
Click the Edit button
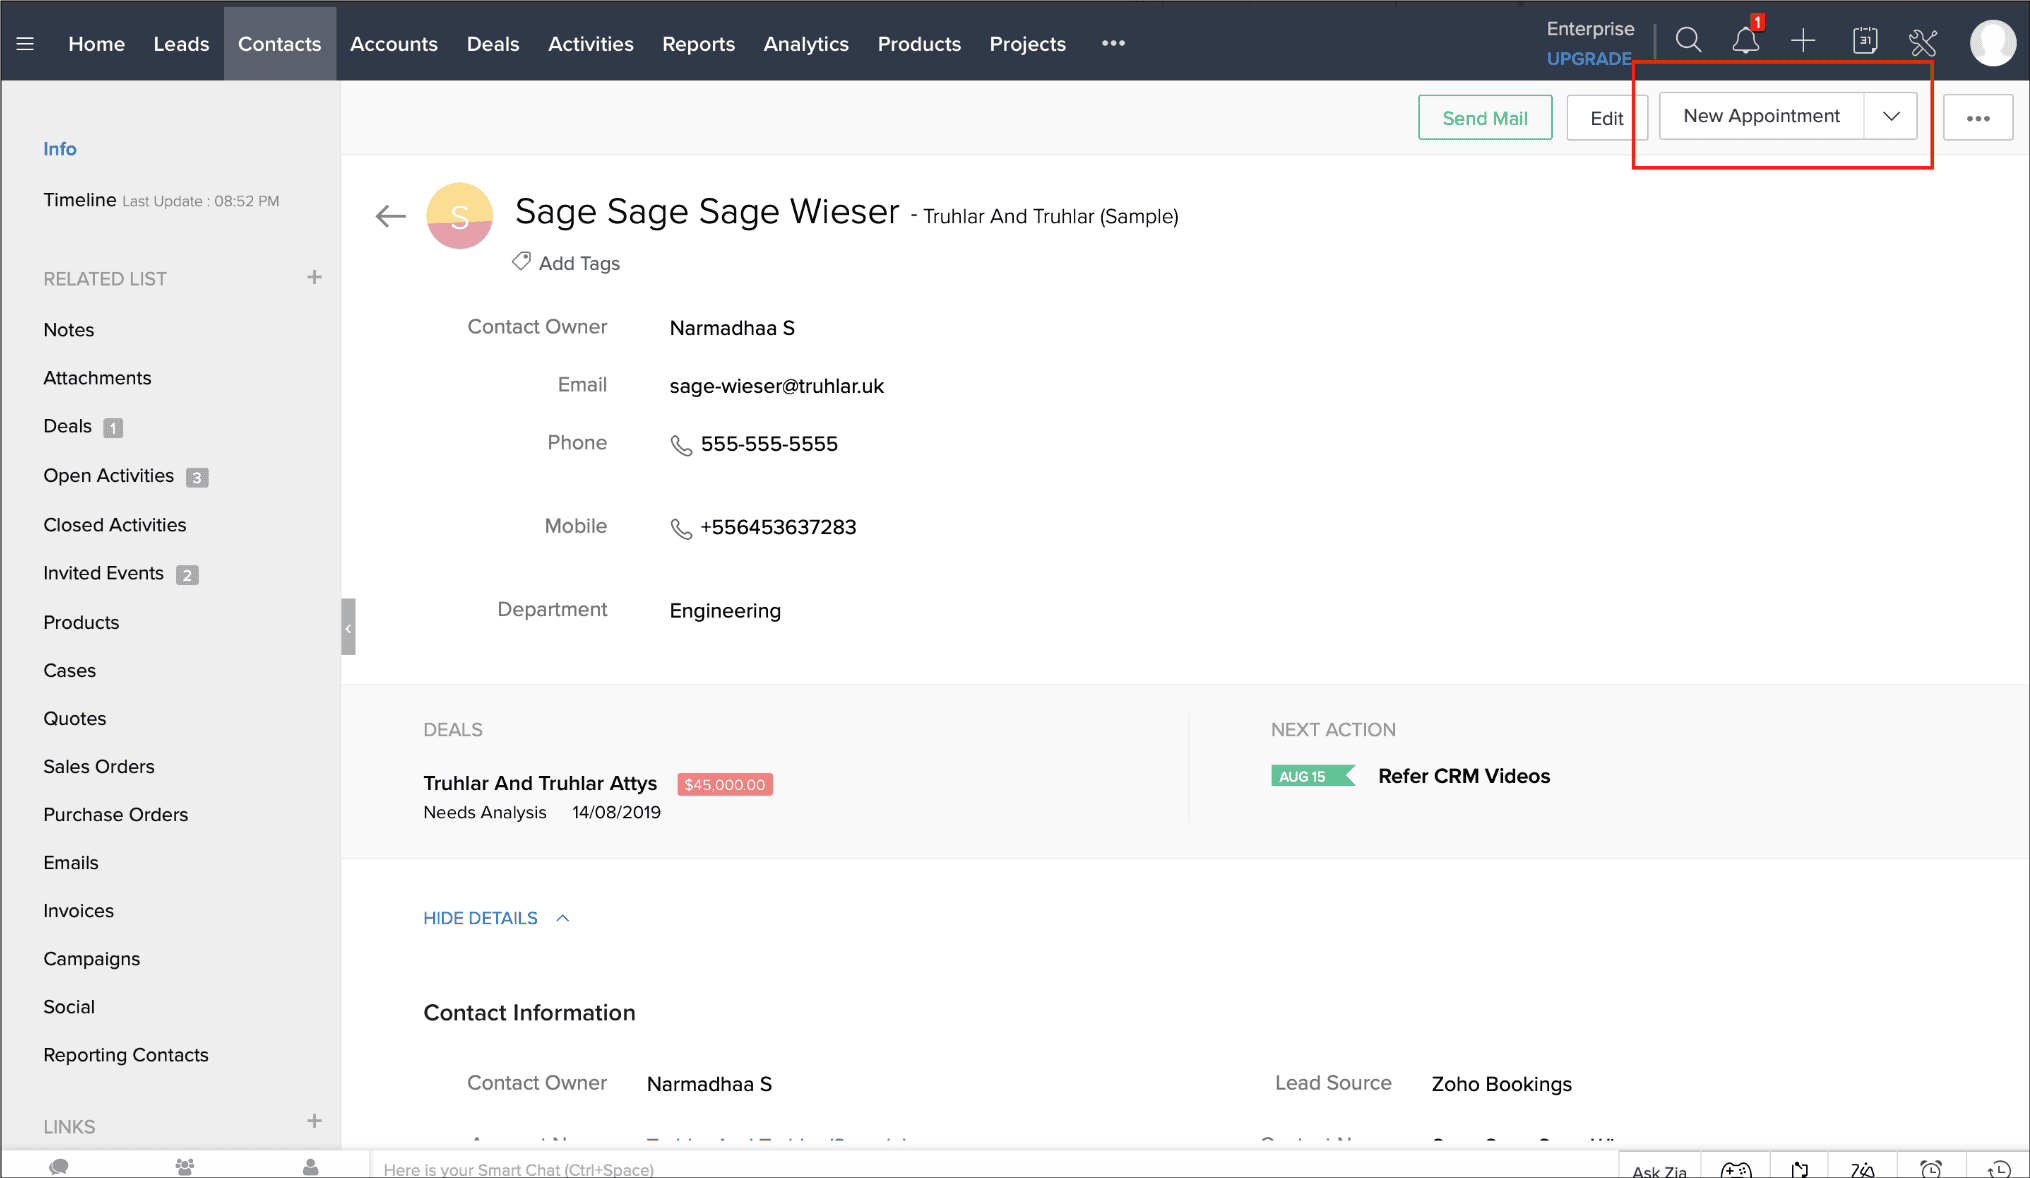tap(1606, 118)
